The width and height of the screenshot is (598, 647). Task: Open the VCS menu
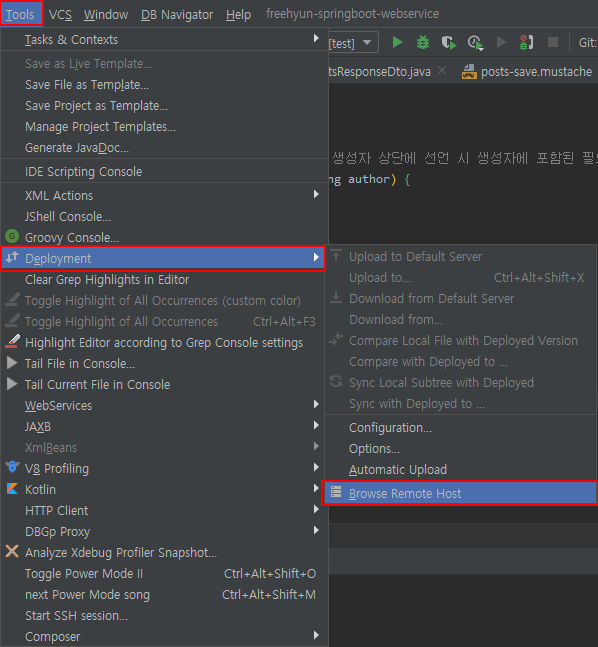pyautogui.click(x=60, y=14)
